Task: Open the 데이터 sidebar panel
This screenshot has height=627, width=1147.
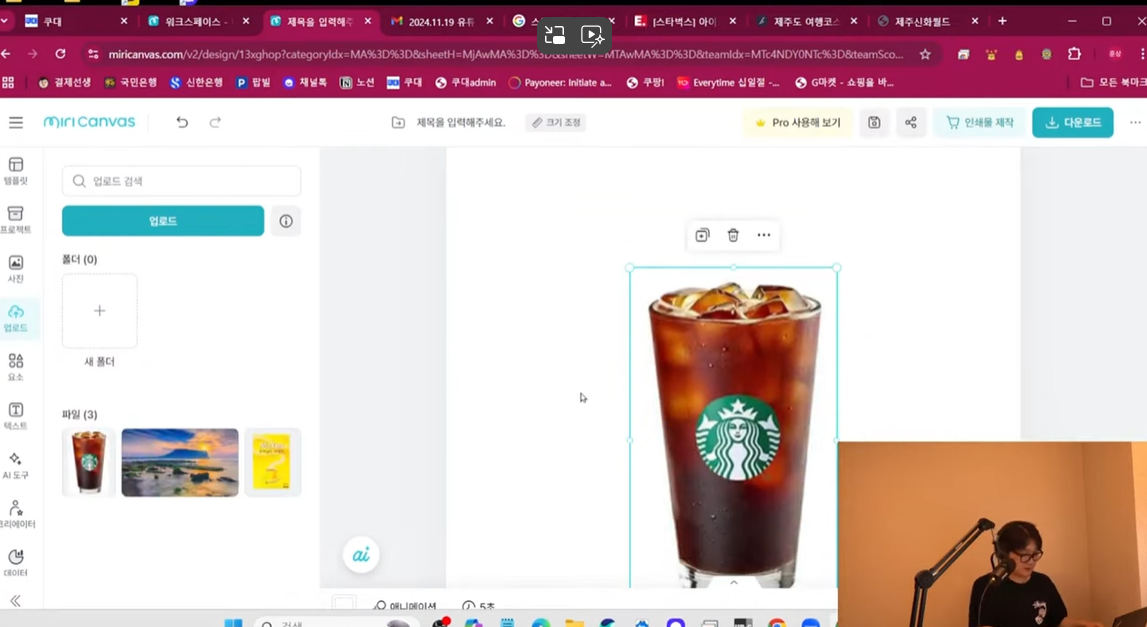Action: [x=16, y=563]
